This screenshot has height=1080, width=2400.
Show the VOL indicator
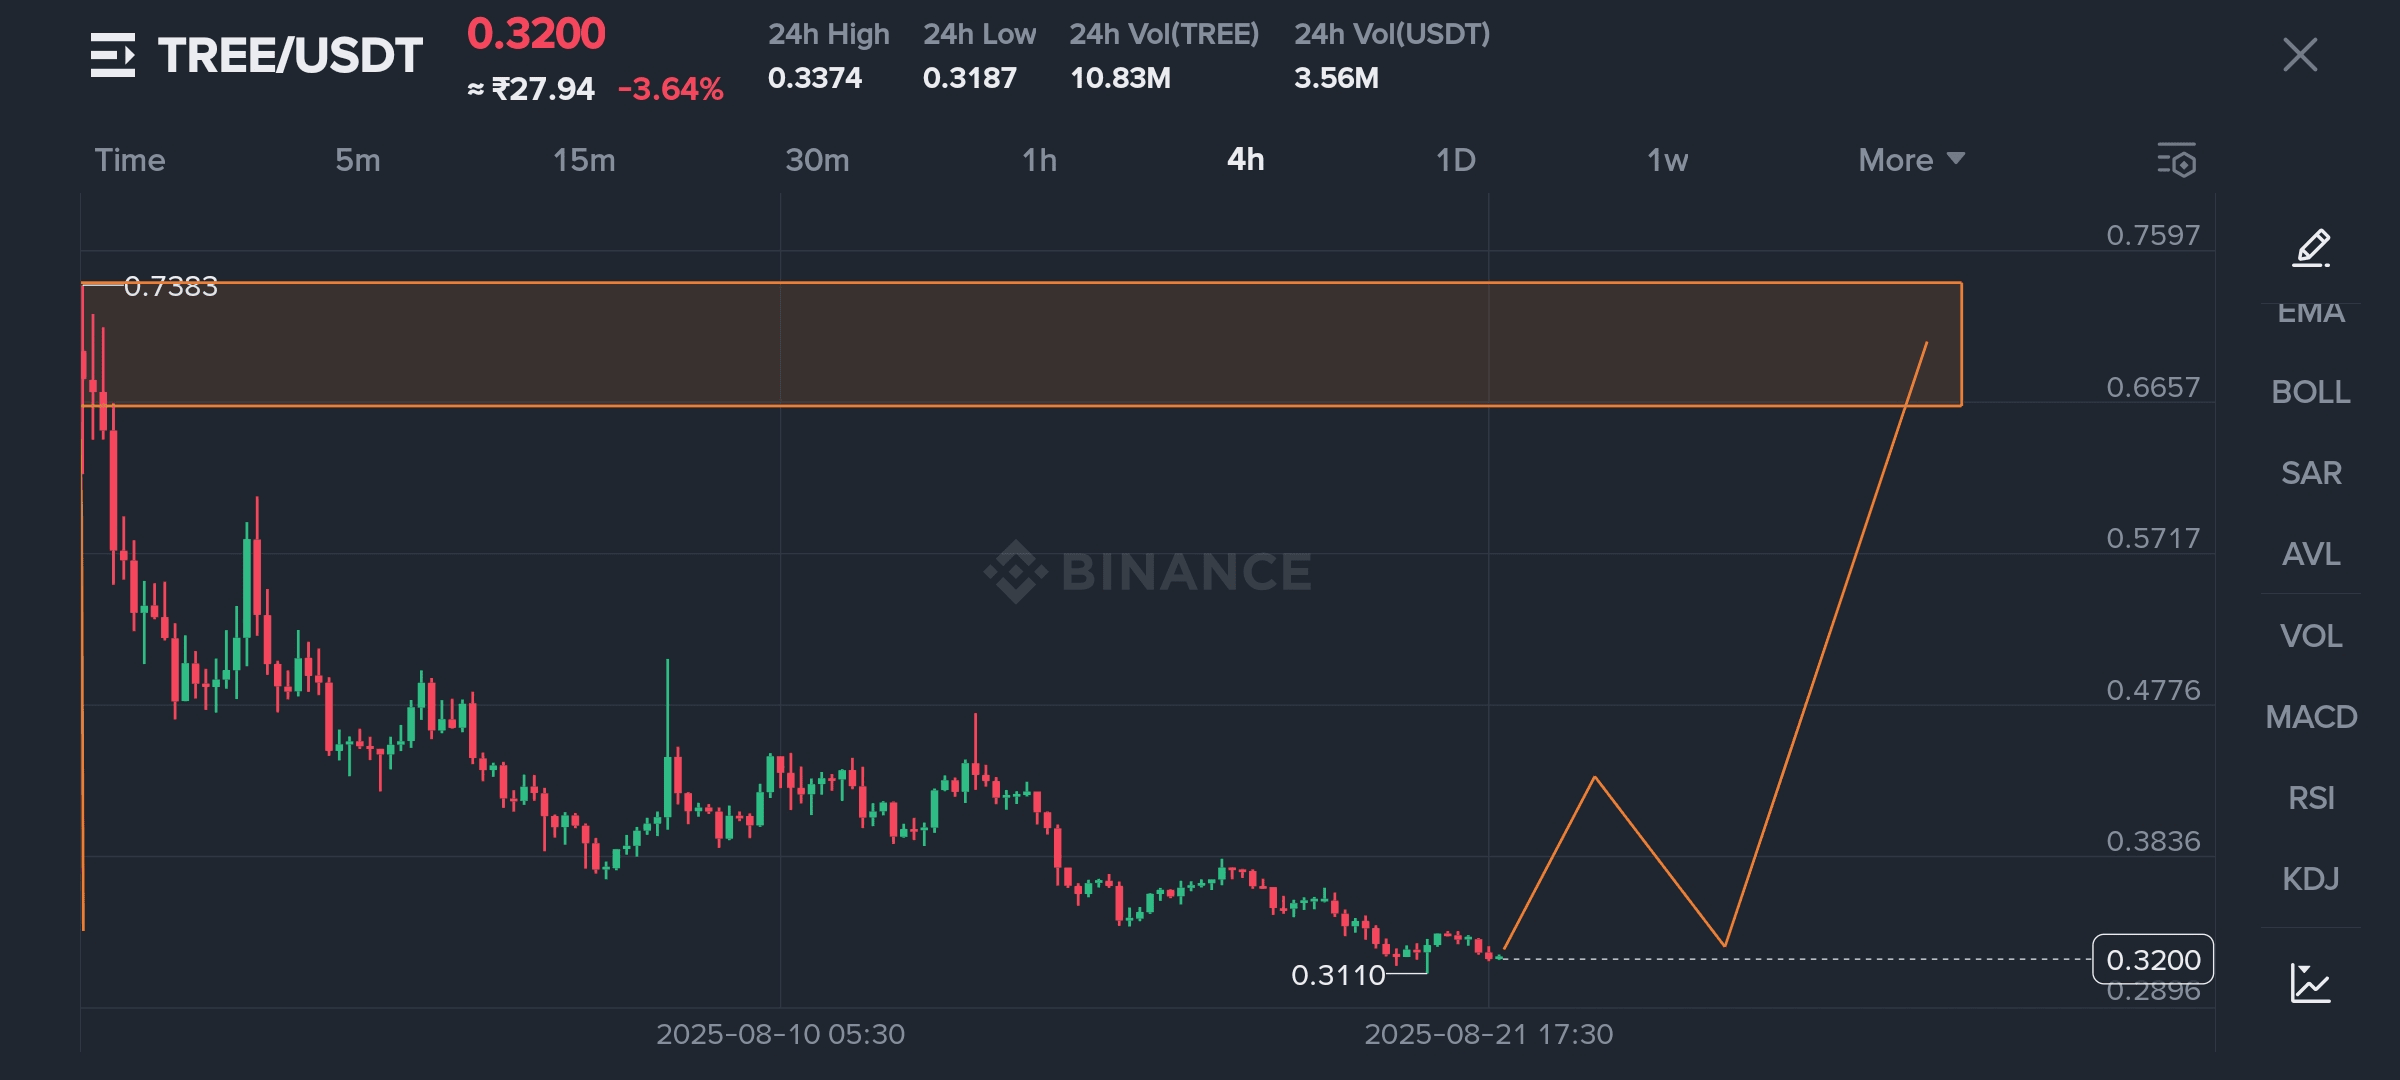[2310, 636]
